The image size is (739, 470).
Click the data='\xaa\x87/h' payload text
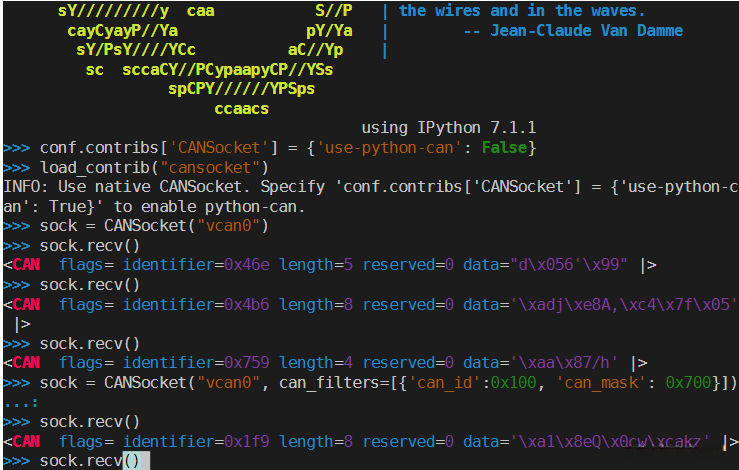[541, 363]
